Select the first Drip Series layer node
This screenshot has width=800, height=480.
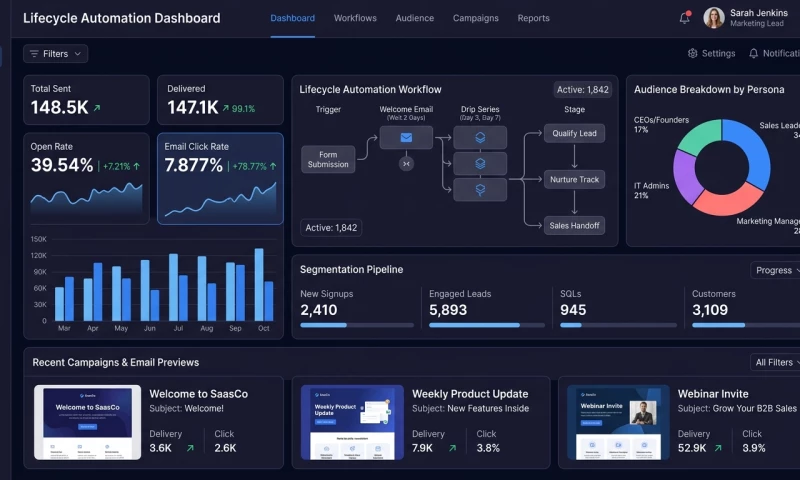(480, 138)
